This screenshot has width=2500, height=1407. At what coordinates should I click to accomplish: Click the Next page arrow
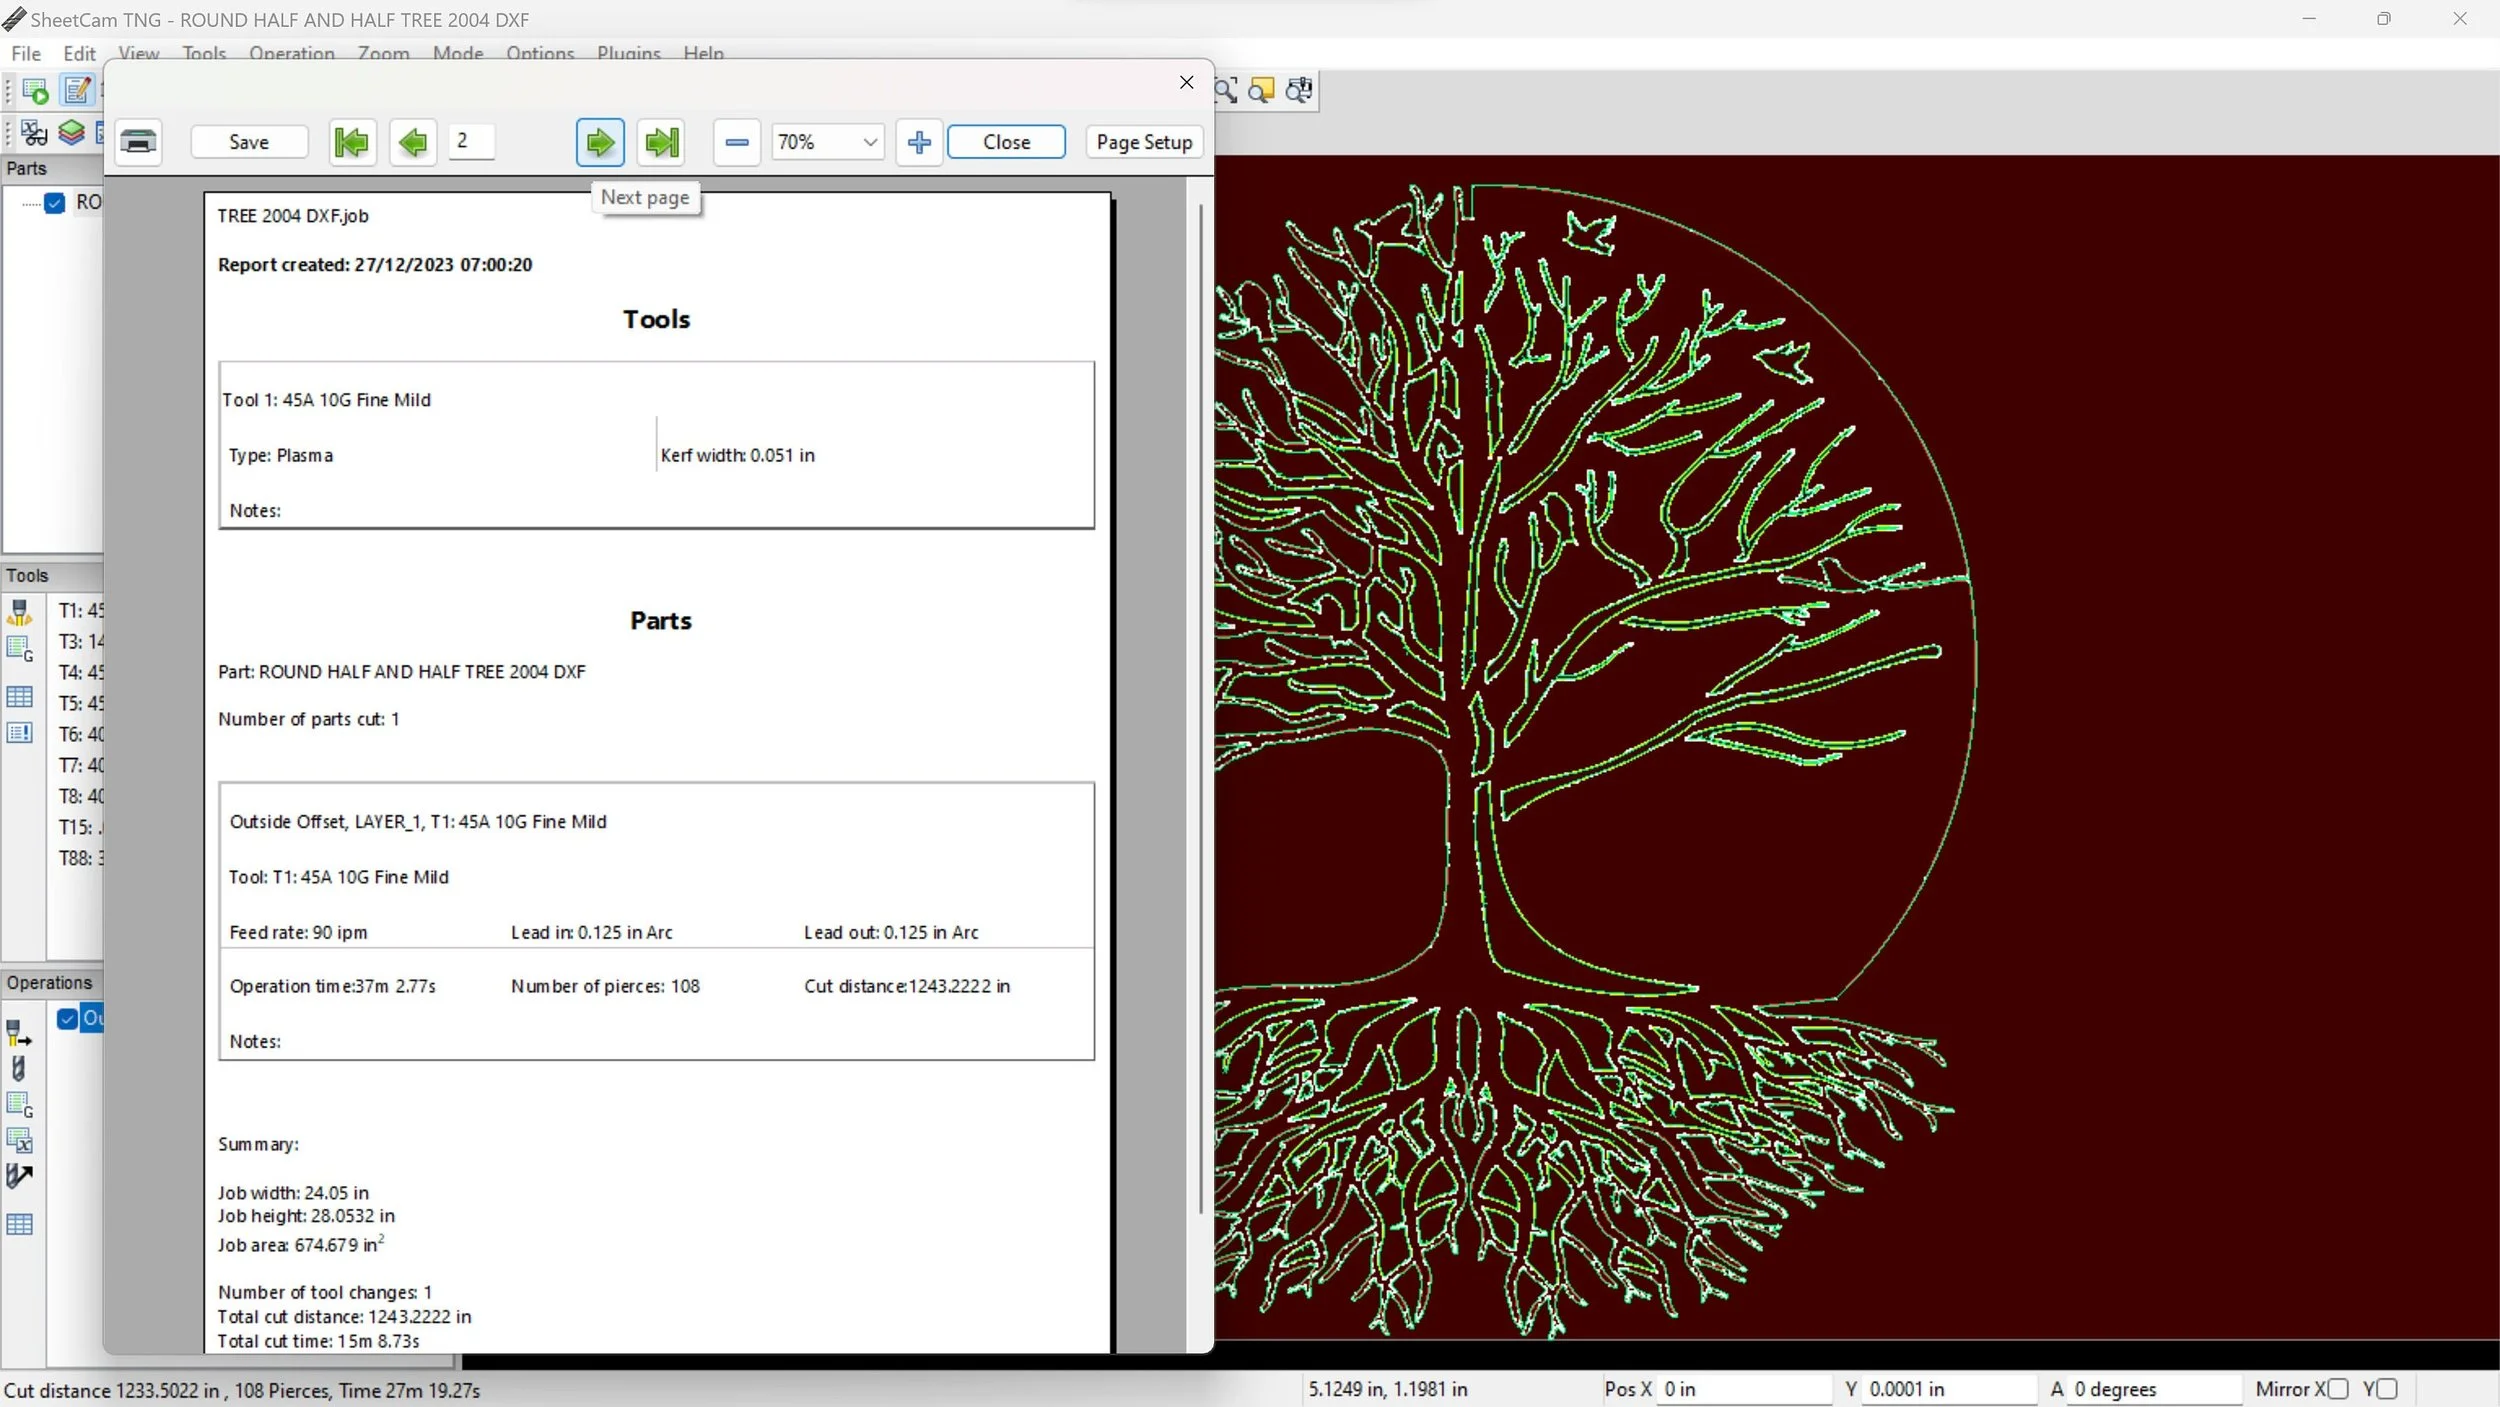pyautogui.click(x=600, y=142)
